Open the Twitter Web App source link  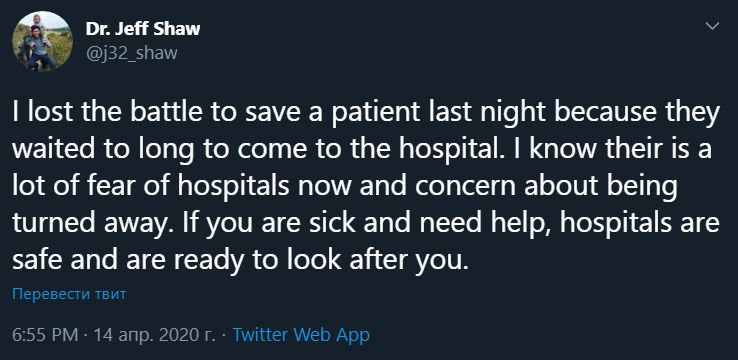301,335
